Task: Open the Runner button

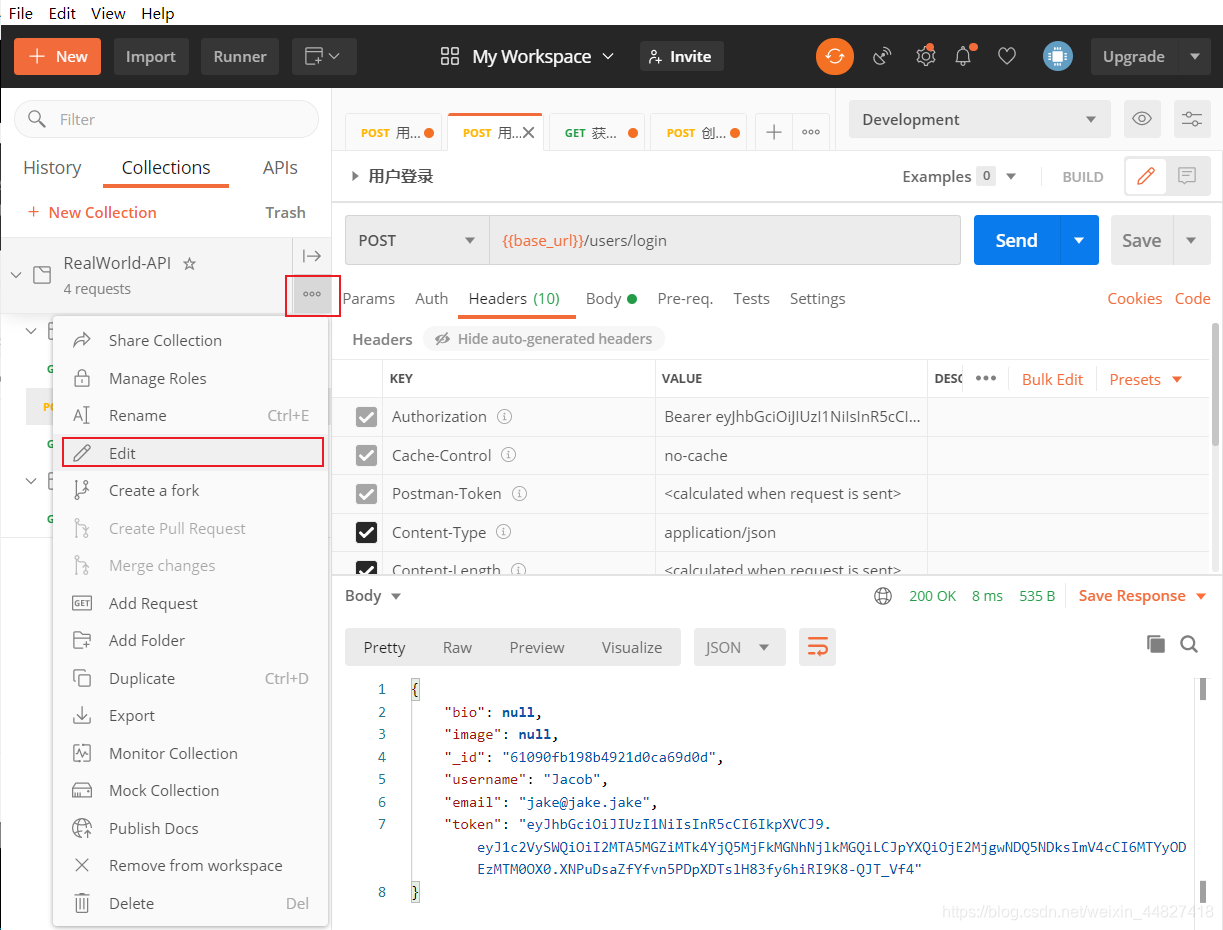Action: pos(240,56)
